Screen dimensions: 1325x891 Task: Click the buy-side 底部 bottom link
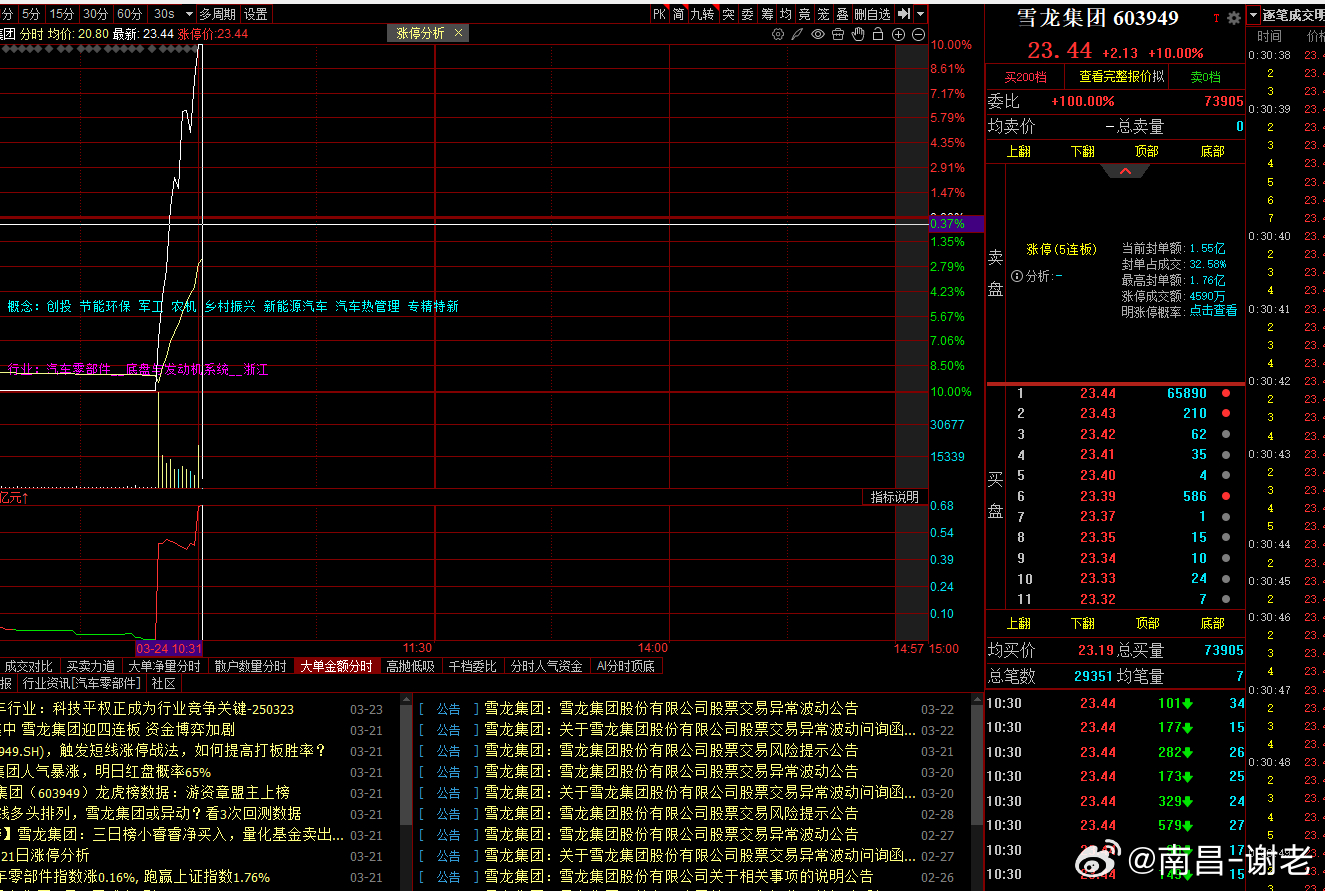(x=1212, y=624)
